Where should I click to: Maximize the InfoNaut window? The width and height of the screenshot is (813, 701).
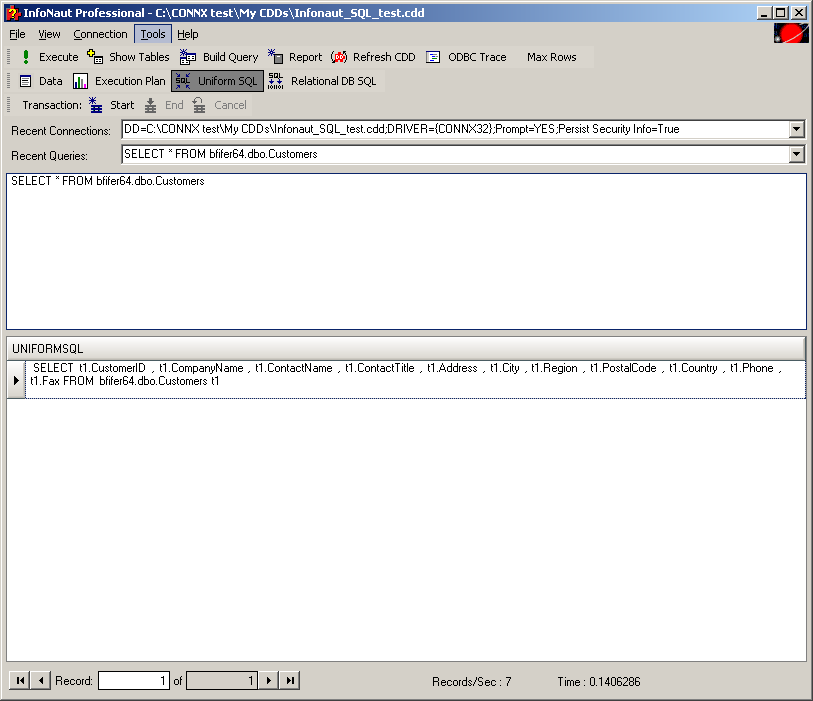pos(780,13)
